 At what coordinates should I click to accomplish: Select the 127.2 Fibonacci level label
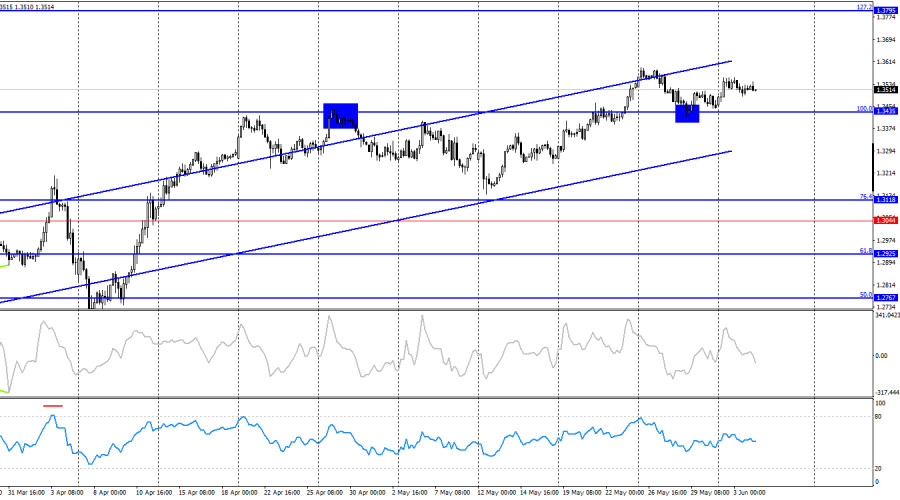(x=864, y=7)
